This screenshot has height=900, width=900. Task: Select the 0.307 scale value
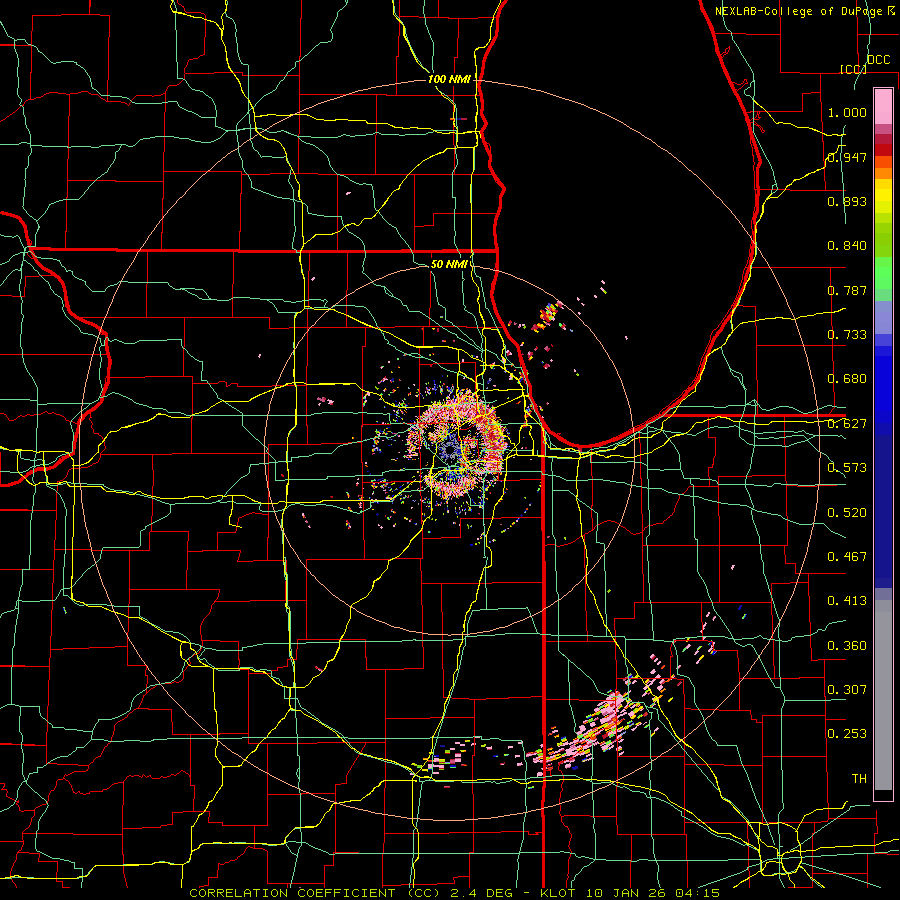847,689
